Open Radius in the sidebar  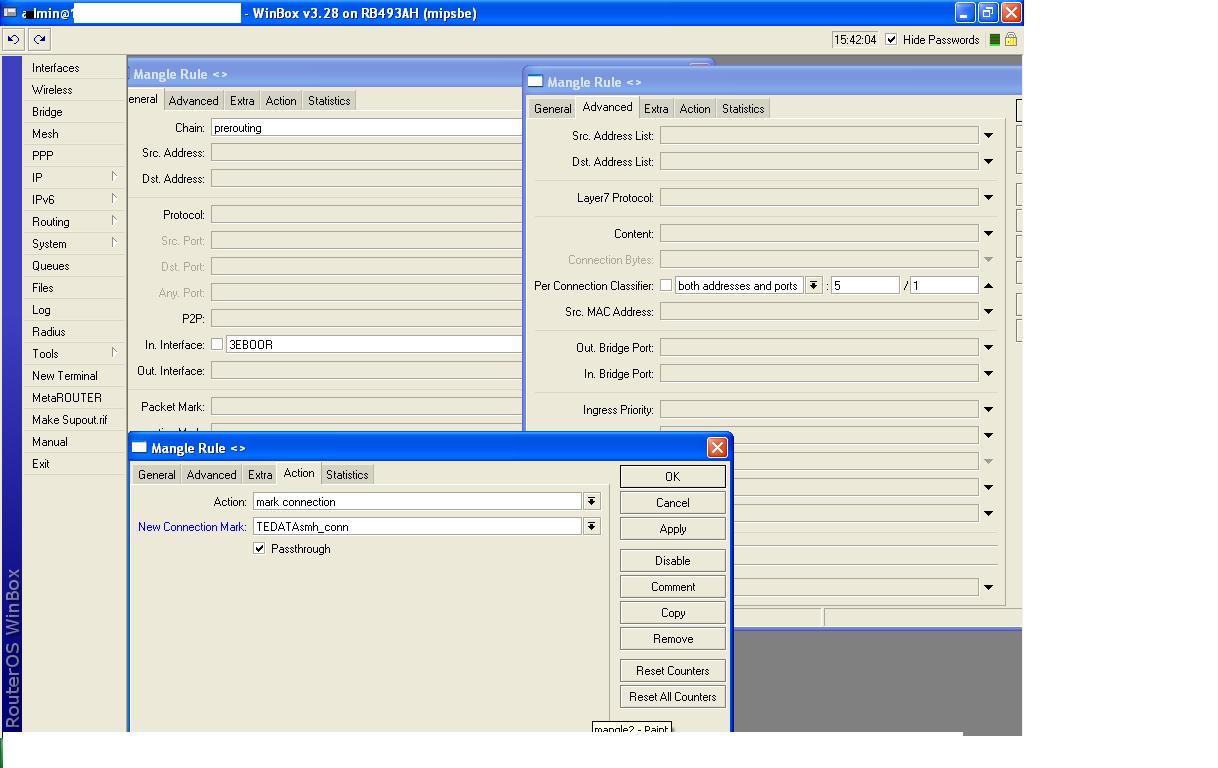pos(75,332)
